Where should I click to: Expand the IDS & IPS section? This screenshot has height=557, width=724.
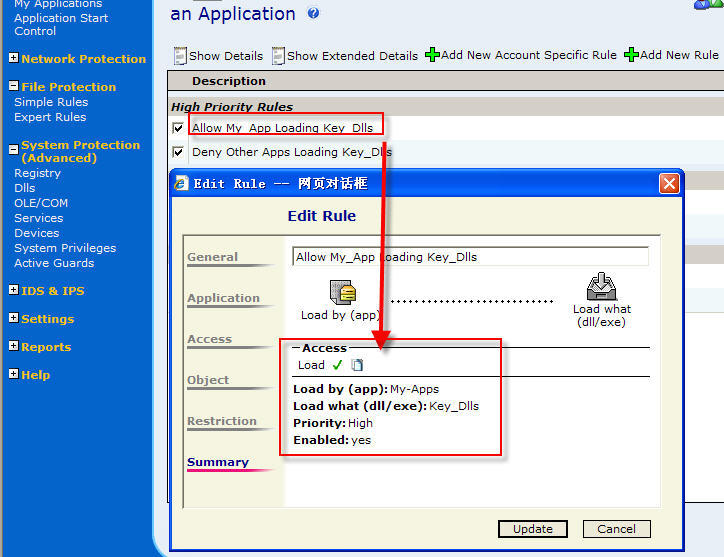point(14,290)
